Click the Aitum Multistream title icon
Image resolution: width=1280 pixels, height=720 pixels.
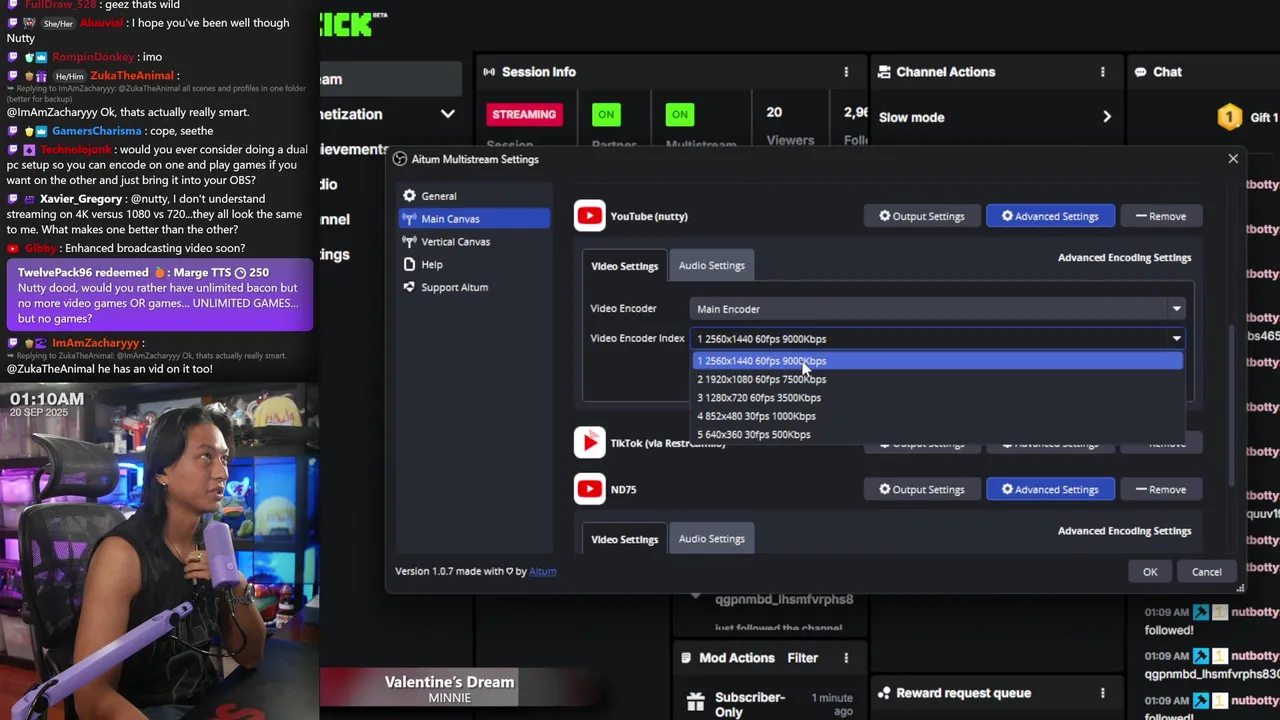400,159
